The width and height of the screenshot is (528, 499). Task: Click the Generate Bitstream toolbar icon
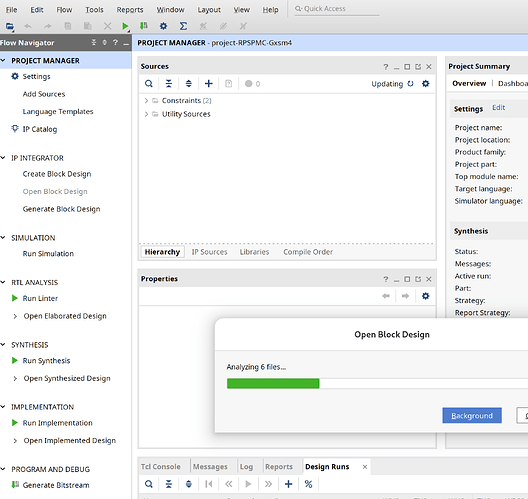[144, 26]
